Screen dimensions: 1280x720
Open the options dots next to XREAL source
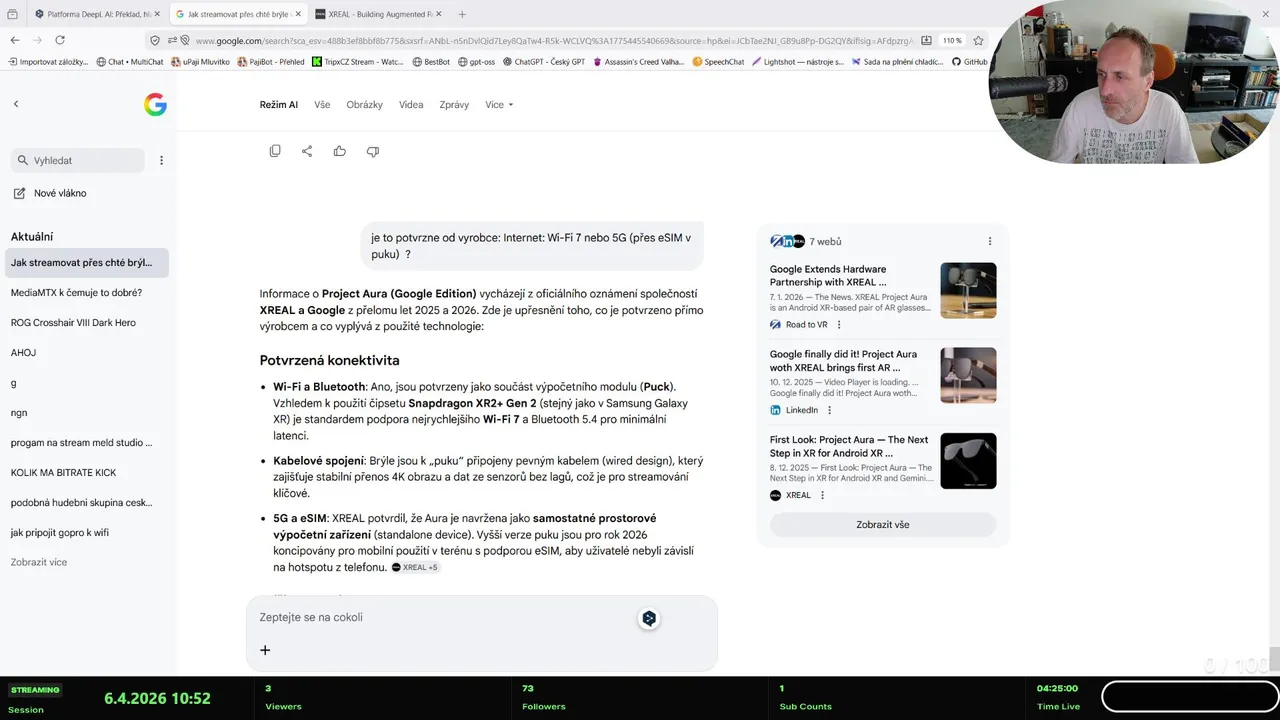pos(823,495)
